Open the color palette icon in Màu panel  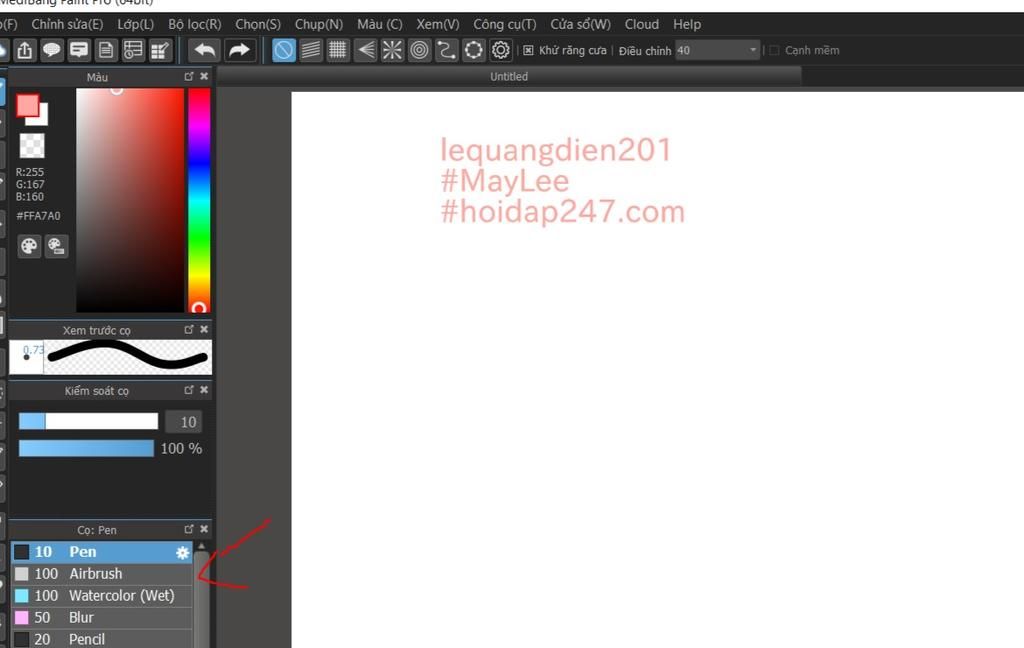(x=29, y=246)
